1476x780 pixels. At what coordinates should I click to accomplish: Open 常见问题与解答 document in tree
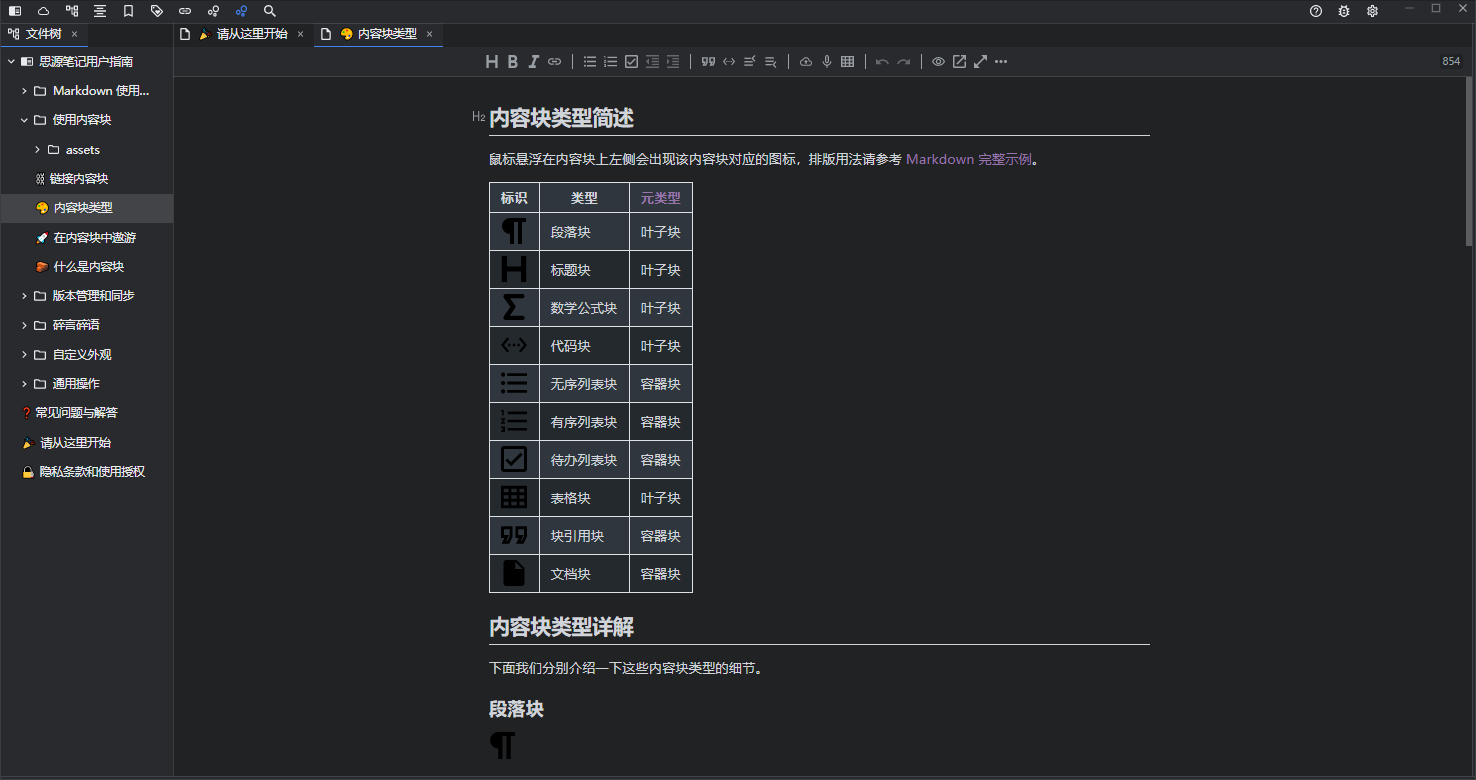pyautogui.click(x=76, y=413)
